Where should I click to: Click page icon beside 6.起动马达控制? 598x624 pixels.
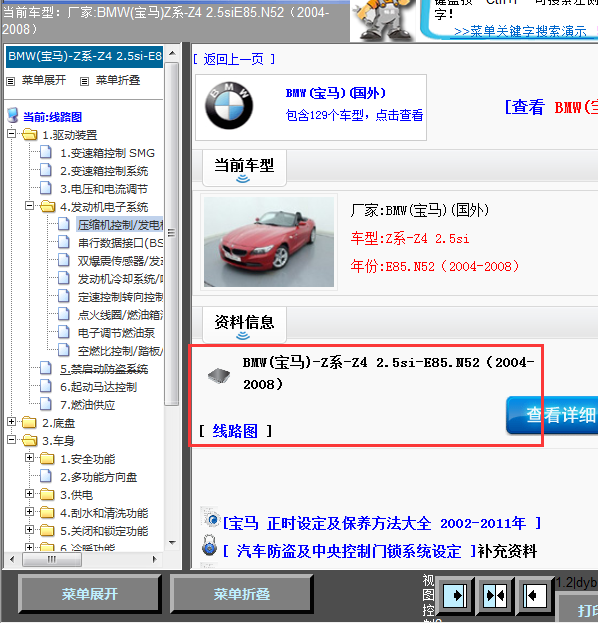click(x=46, y=386)
